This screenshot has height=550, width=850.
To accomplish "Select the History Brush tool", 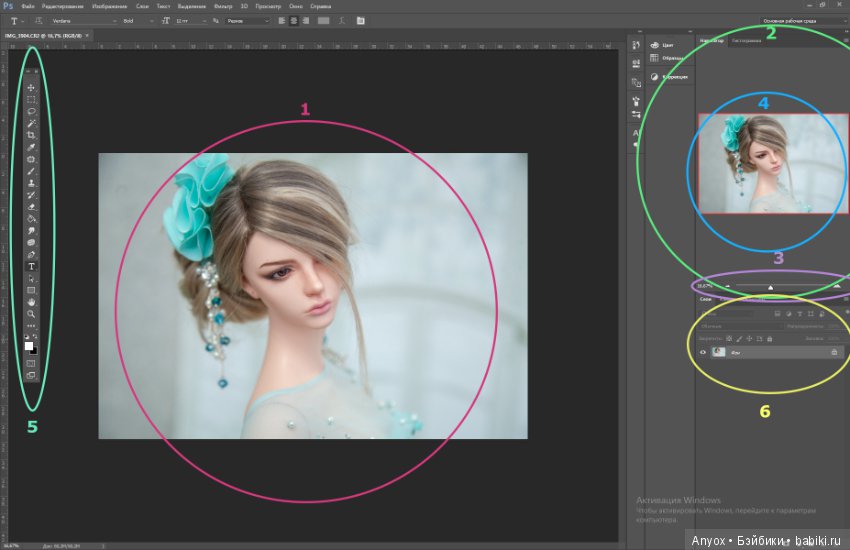I will point(31,195).
